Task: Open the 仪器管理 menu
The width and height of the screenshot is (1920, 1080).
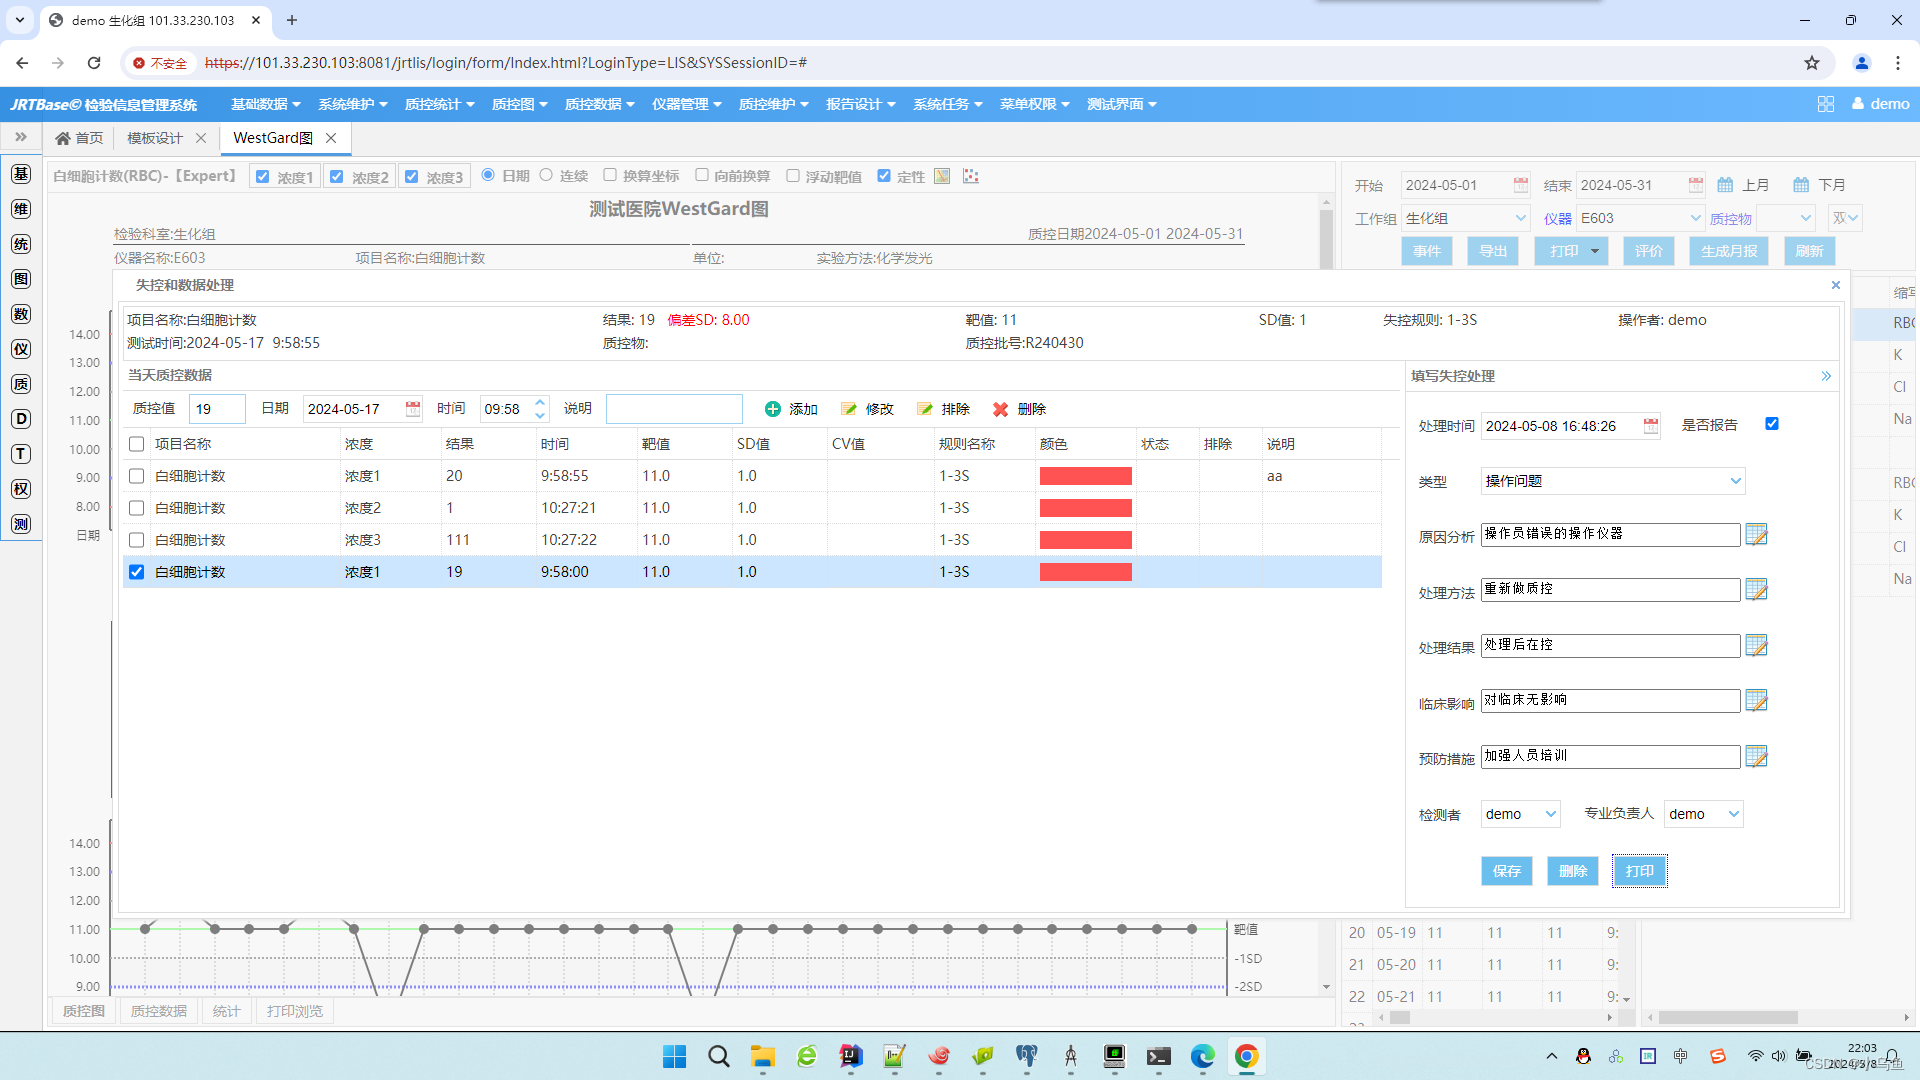Action: point(686,104)
